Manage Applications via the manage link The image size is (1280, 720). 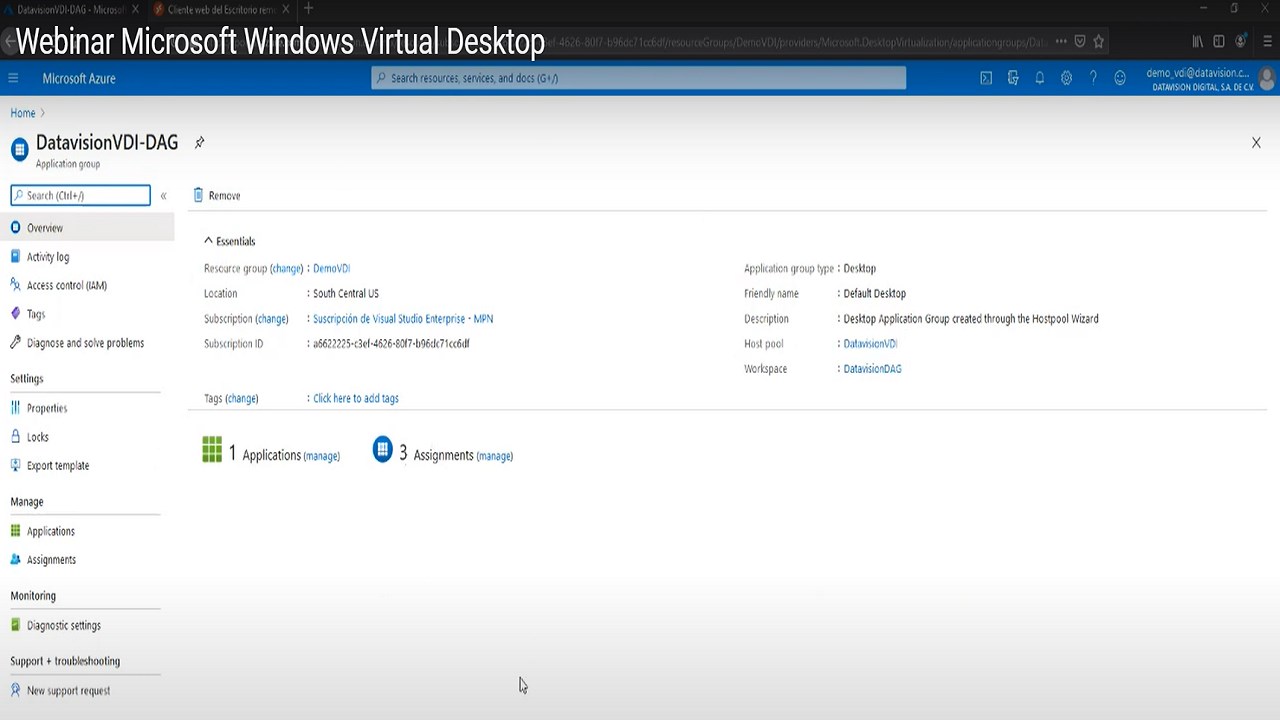point(322,456)
